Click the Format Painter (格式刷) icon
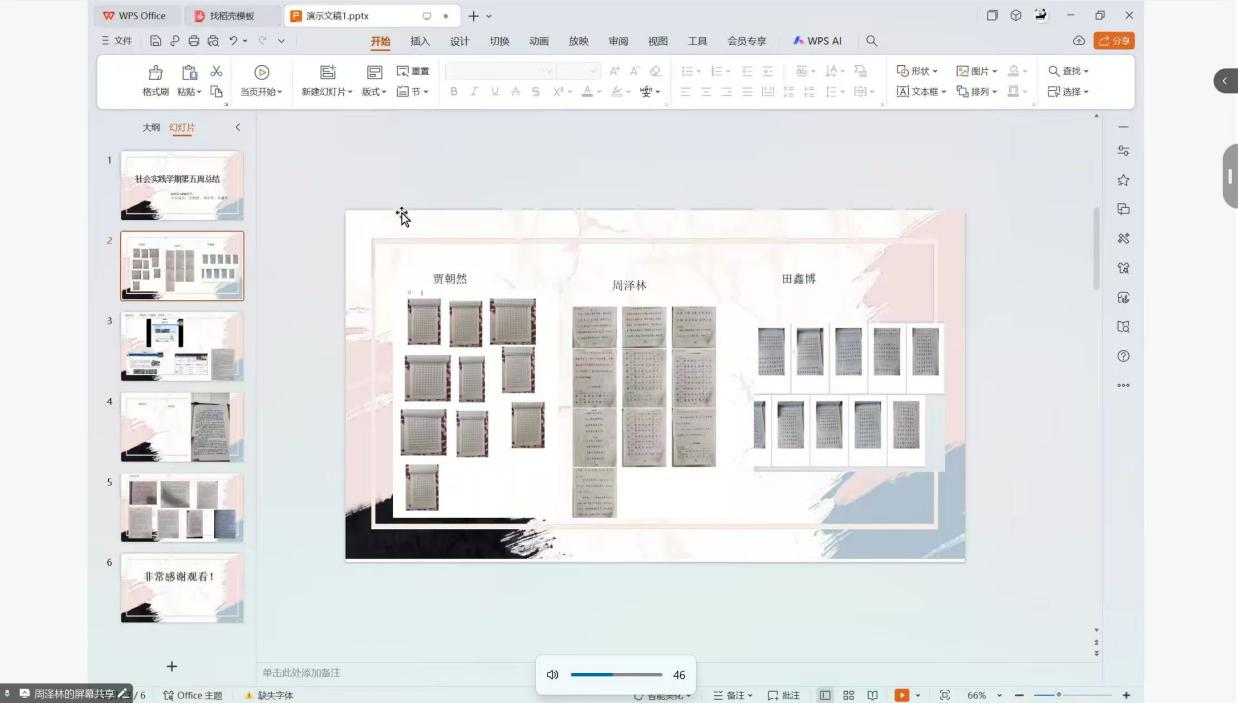1238x703 pixels. click(x=155, y=73)
